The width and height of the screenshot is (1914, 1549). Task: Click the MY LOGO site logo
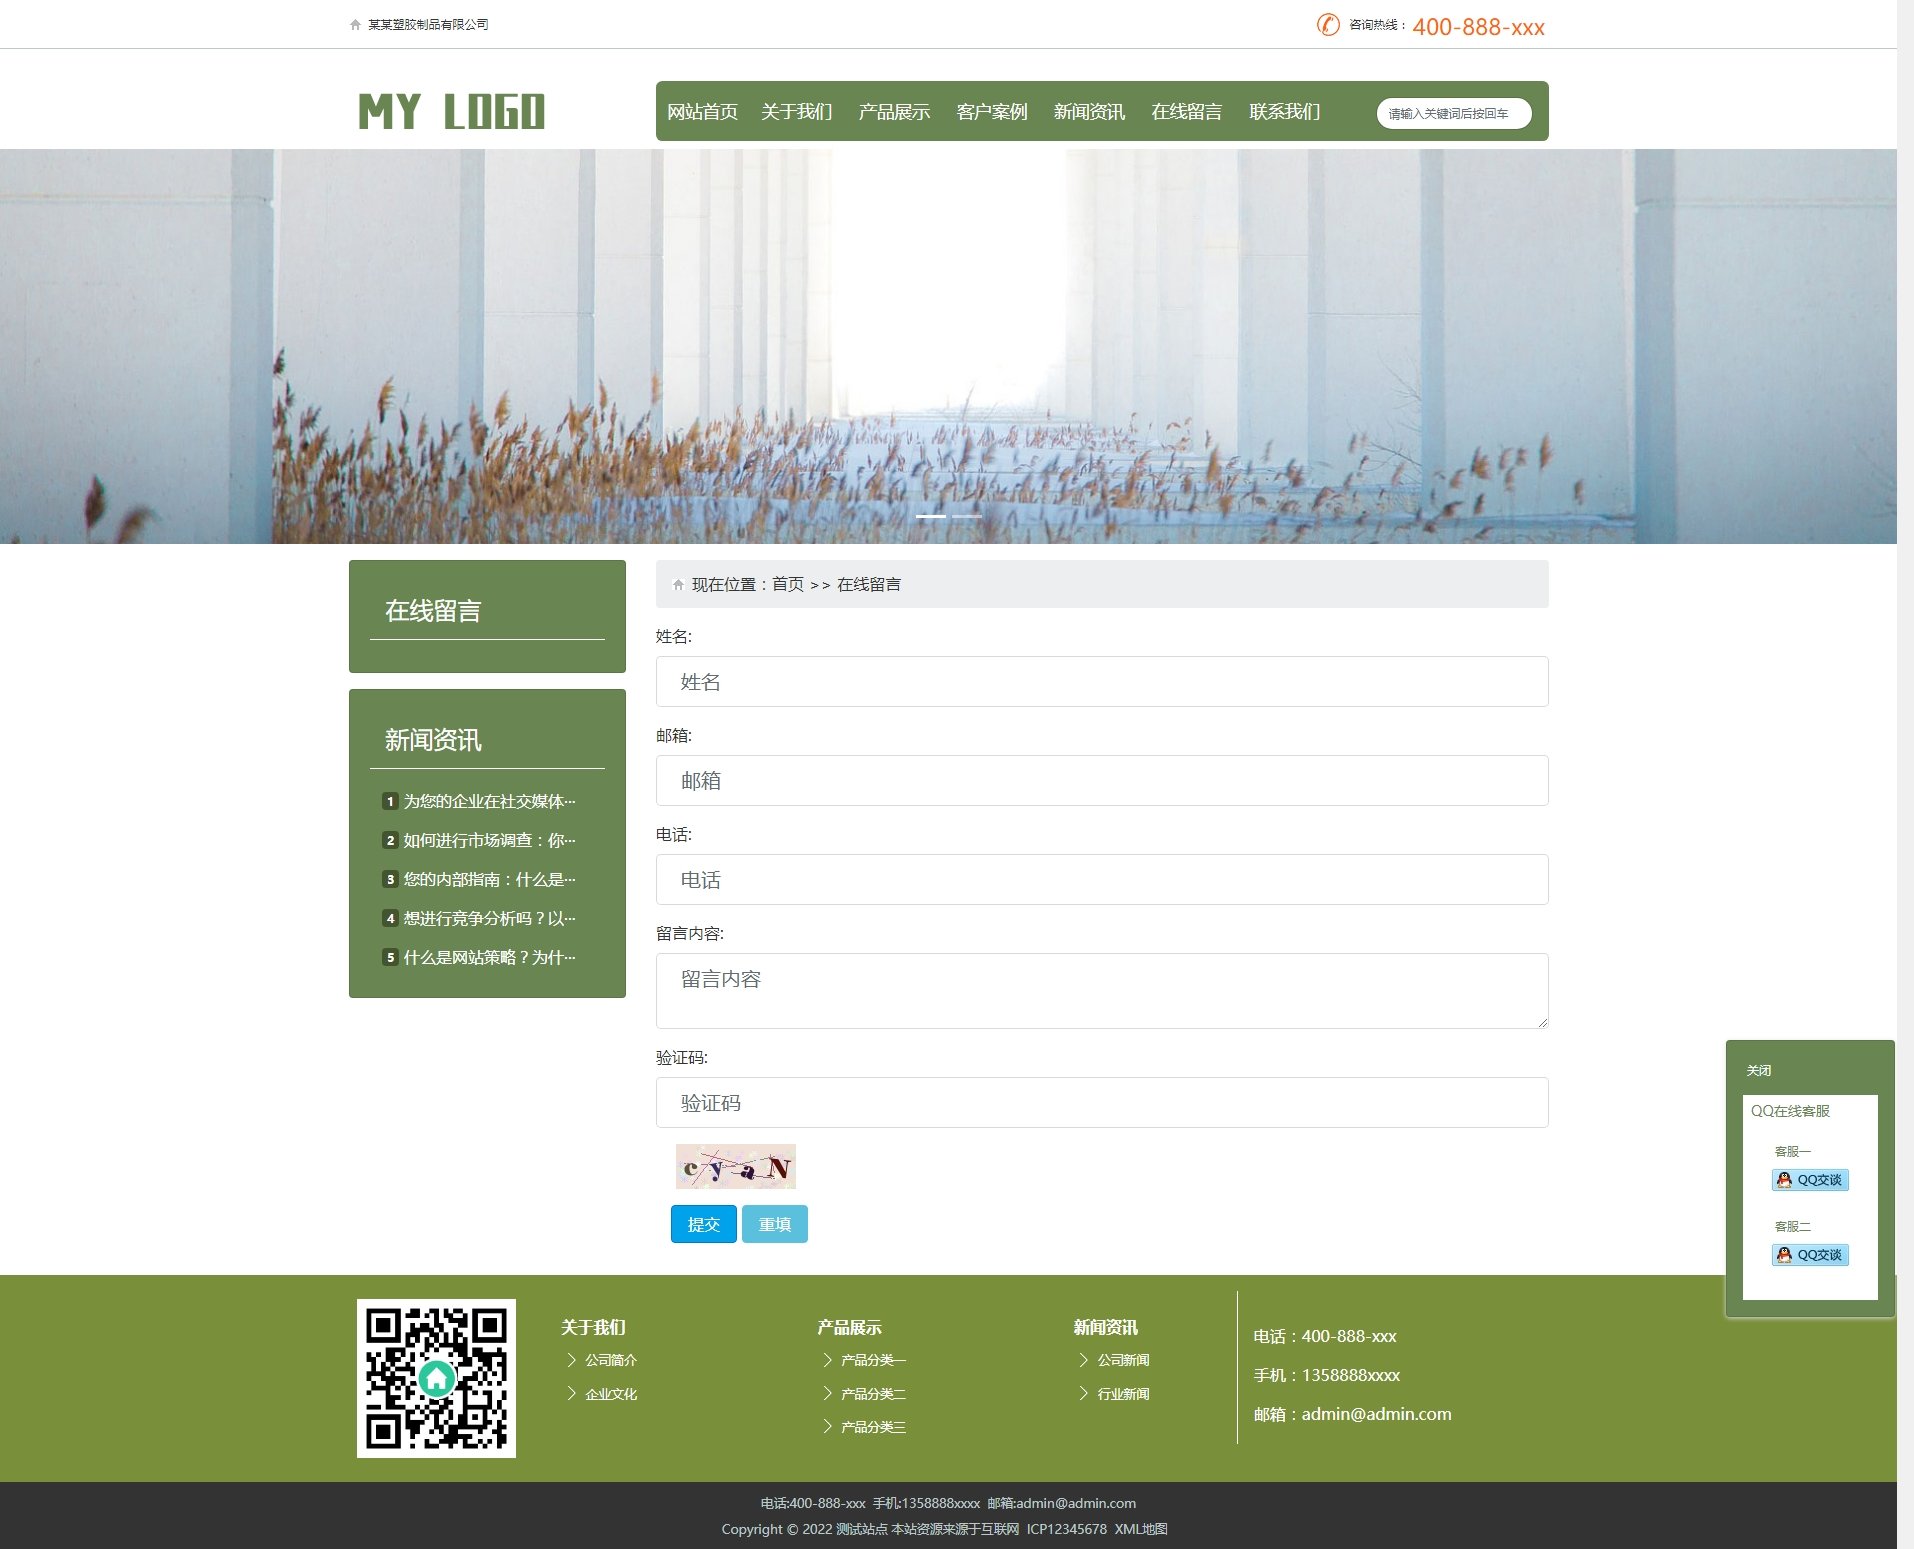[451, 111]
